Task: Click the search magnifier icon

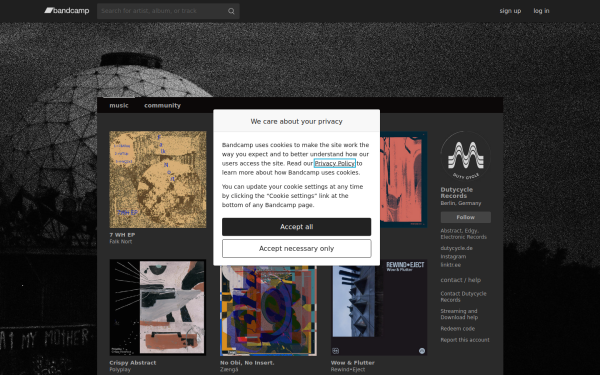Action: tap(231, 11)
